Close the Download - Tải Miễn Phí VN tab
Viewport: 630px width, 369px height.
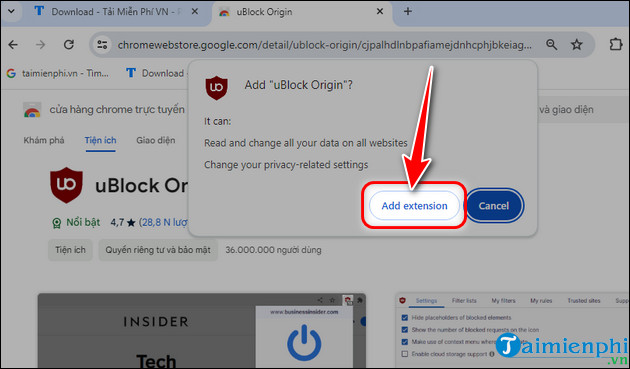click(x=194, y=12)
